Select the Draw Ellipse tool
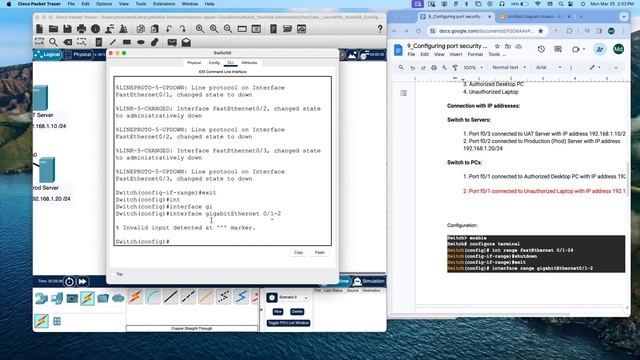 (141, 42)
